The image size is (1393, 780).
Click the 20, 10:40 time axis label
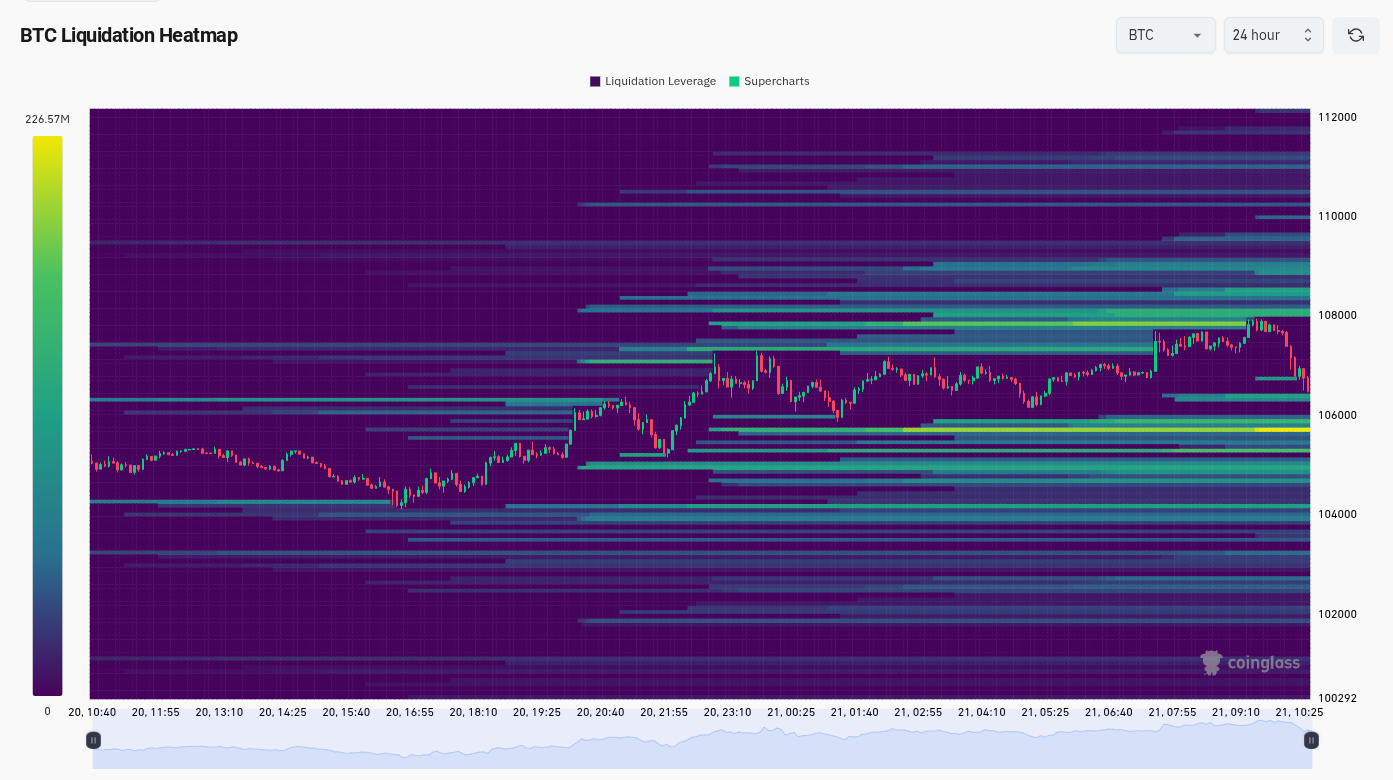(x=92, y=712)
